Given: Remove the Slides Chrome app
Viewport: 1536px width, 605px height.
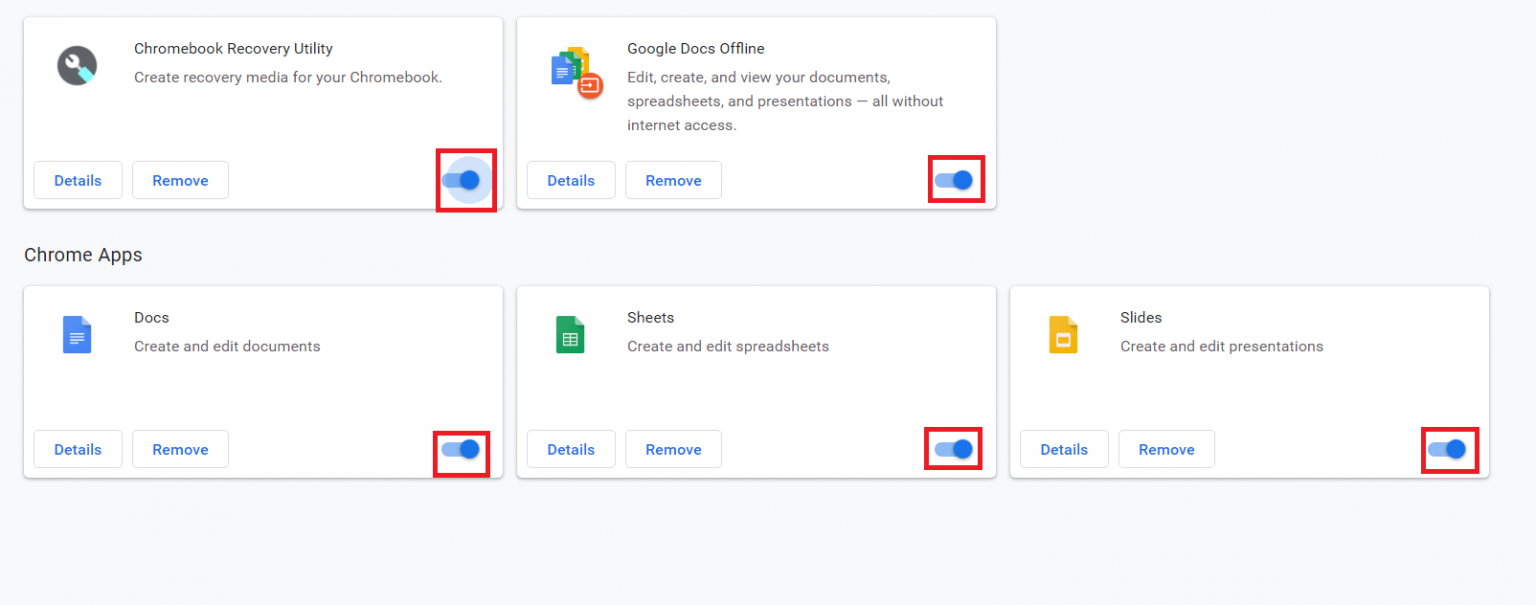Looking at the screenshot, I should (1166, 449).
